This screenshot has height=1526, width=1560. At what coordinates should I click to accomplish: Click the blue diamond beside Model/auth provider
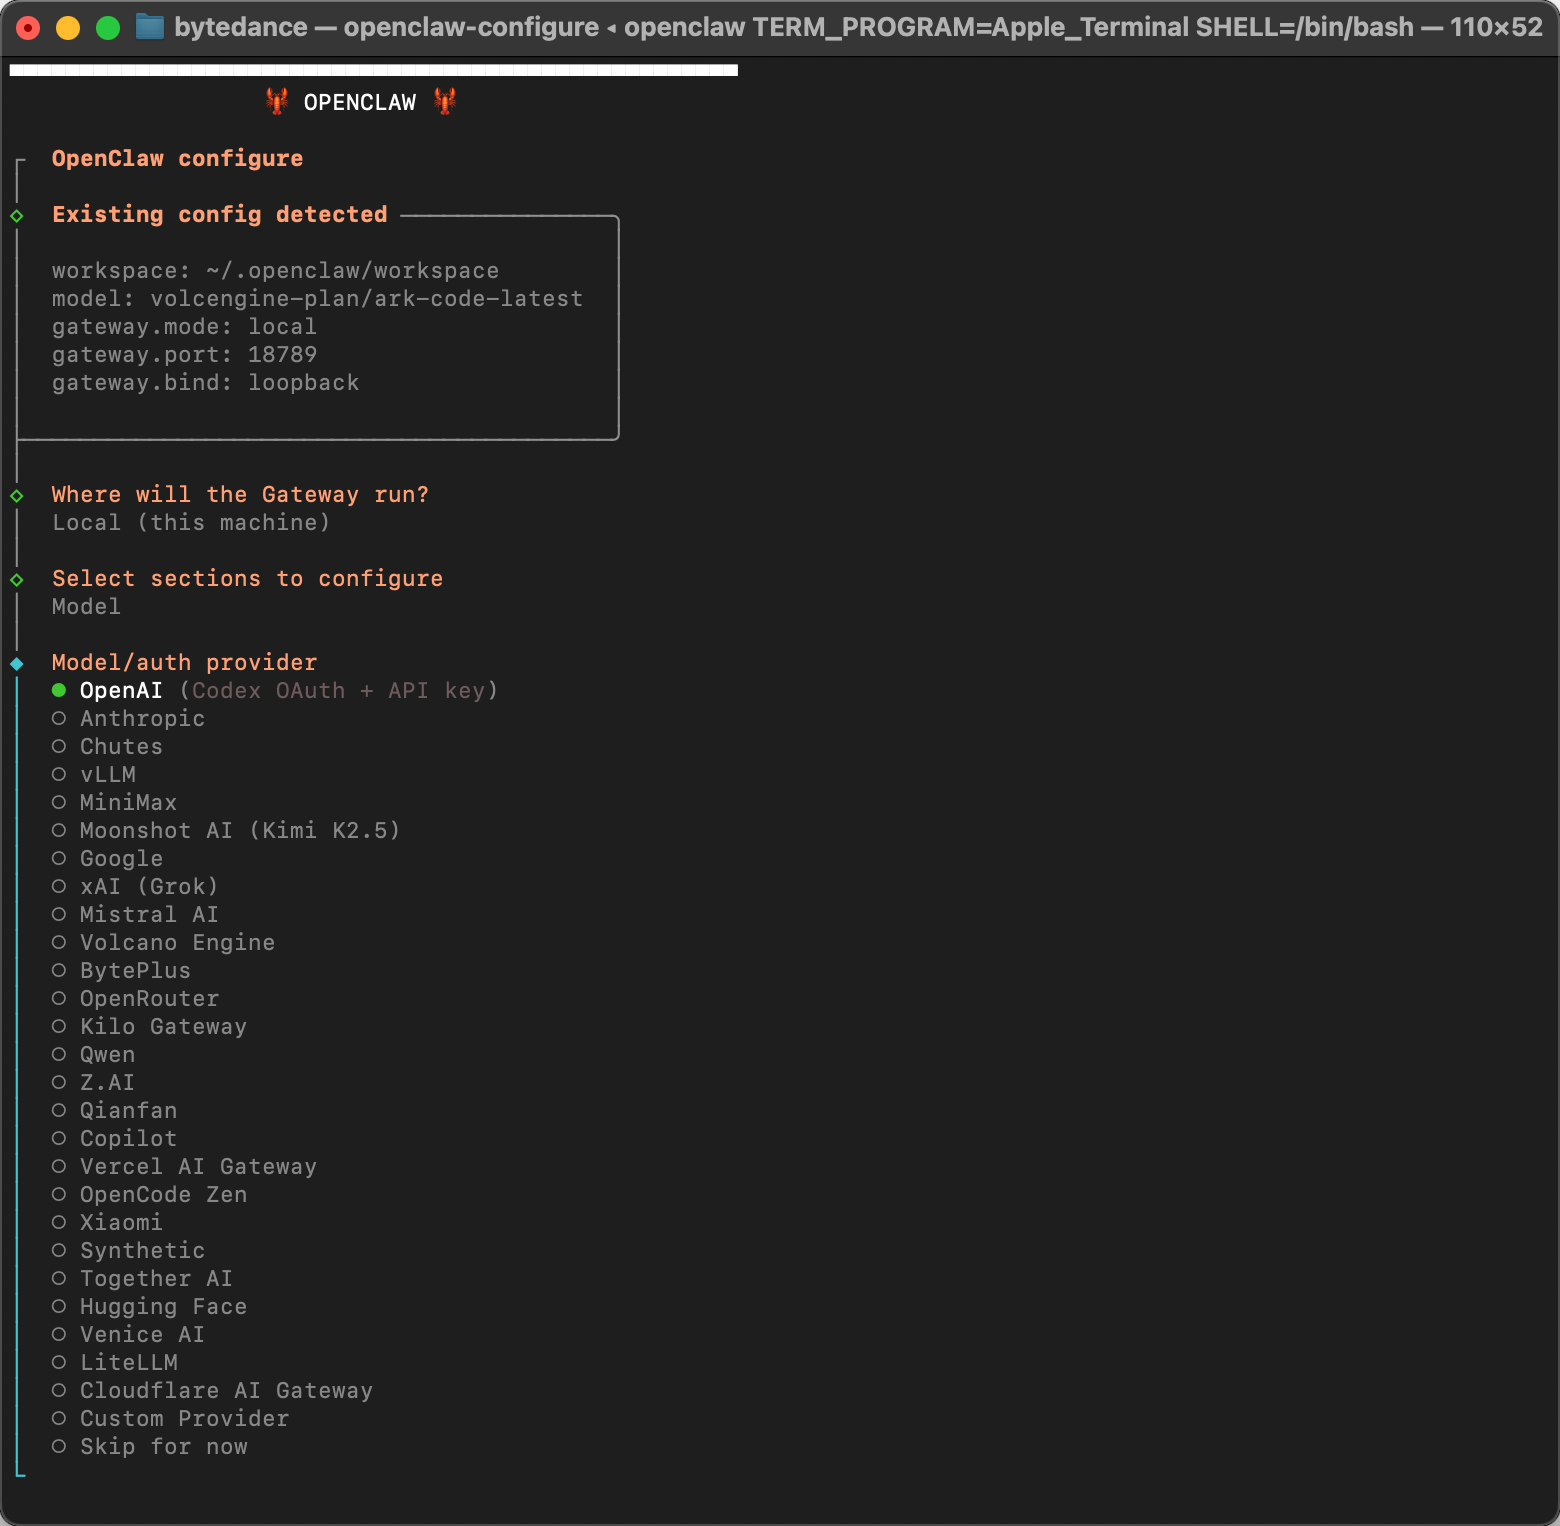(x=17, y=664)
